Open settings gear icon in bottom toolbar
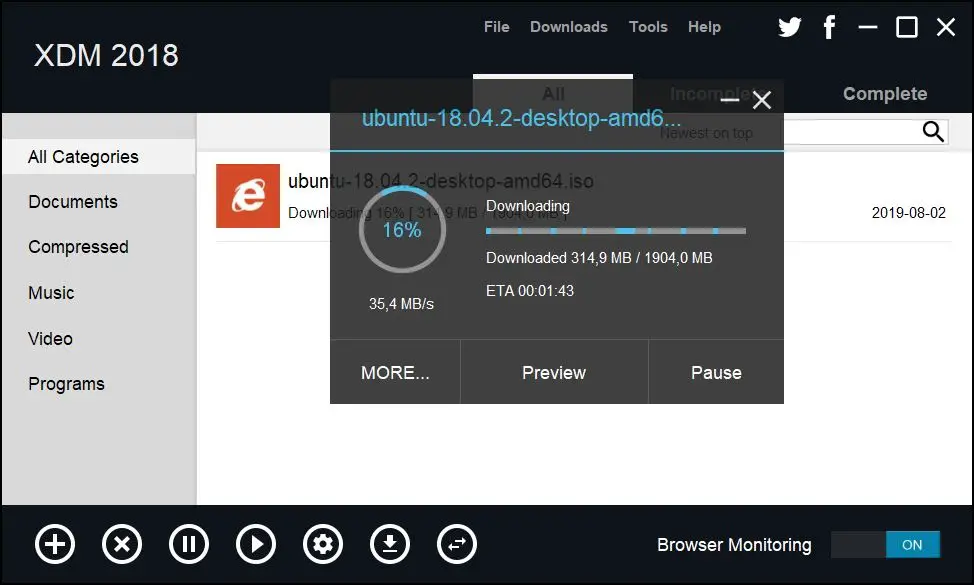 pyautogui.click(x=323, y=545)
